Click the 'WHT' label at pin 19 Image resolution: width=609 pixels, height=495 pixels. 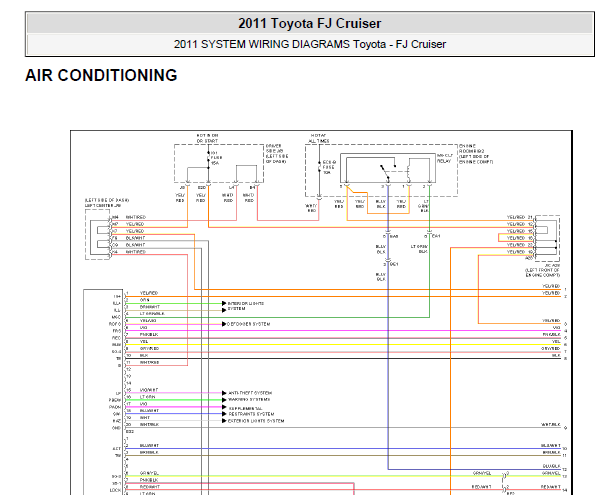tap(144, 417)
